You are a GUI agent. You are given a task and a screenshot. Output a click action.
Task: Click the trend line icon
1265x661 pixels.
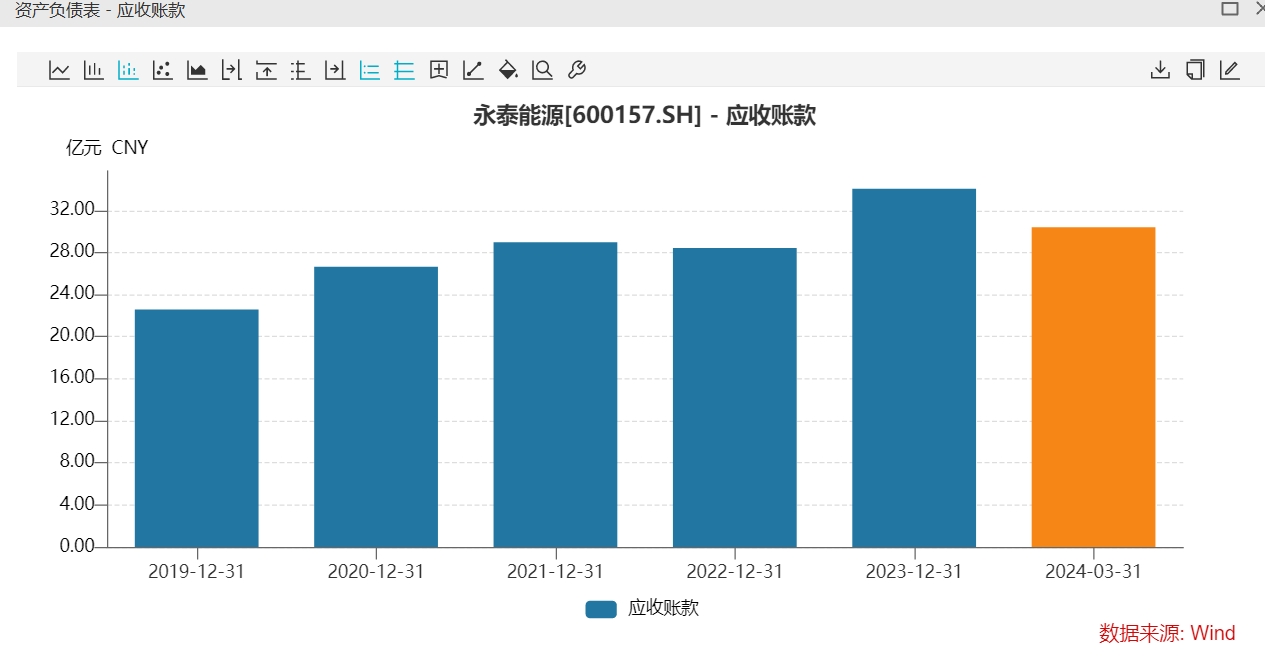click(473, 70)
